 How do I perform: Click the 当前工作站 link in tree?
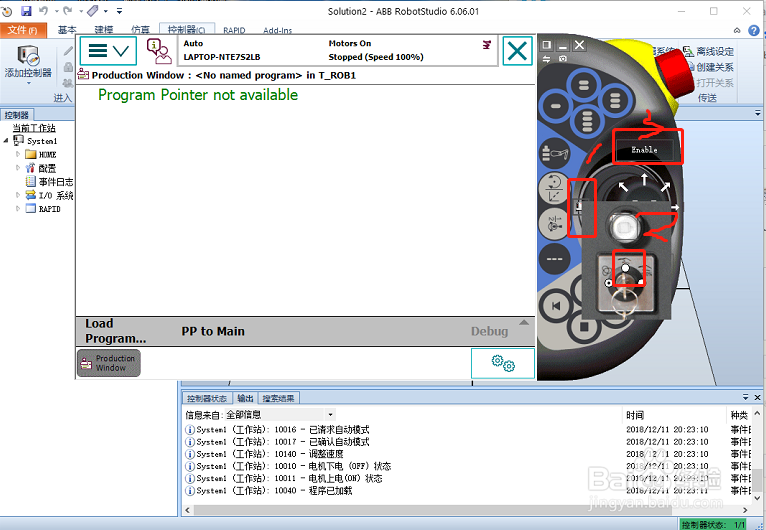[34, 128]
